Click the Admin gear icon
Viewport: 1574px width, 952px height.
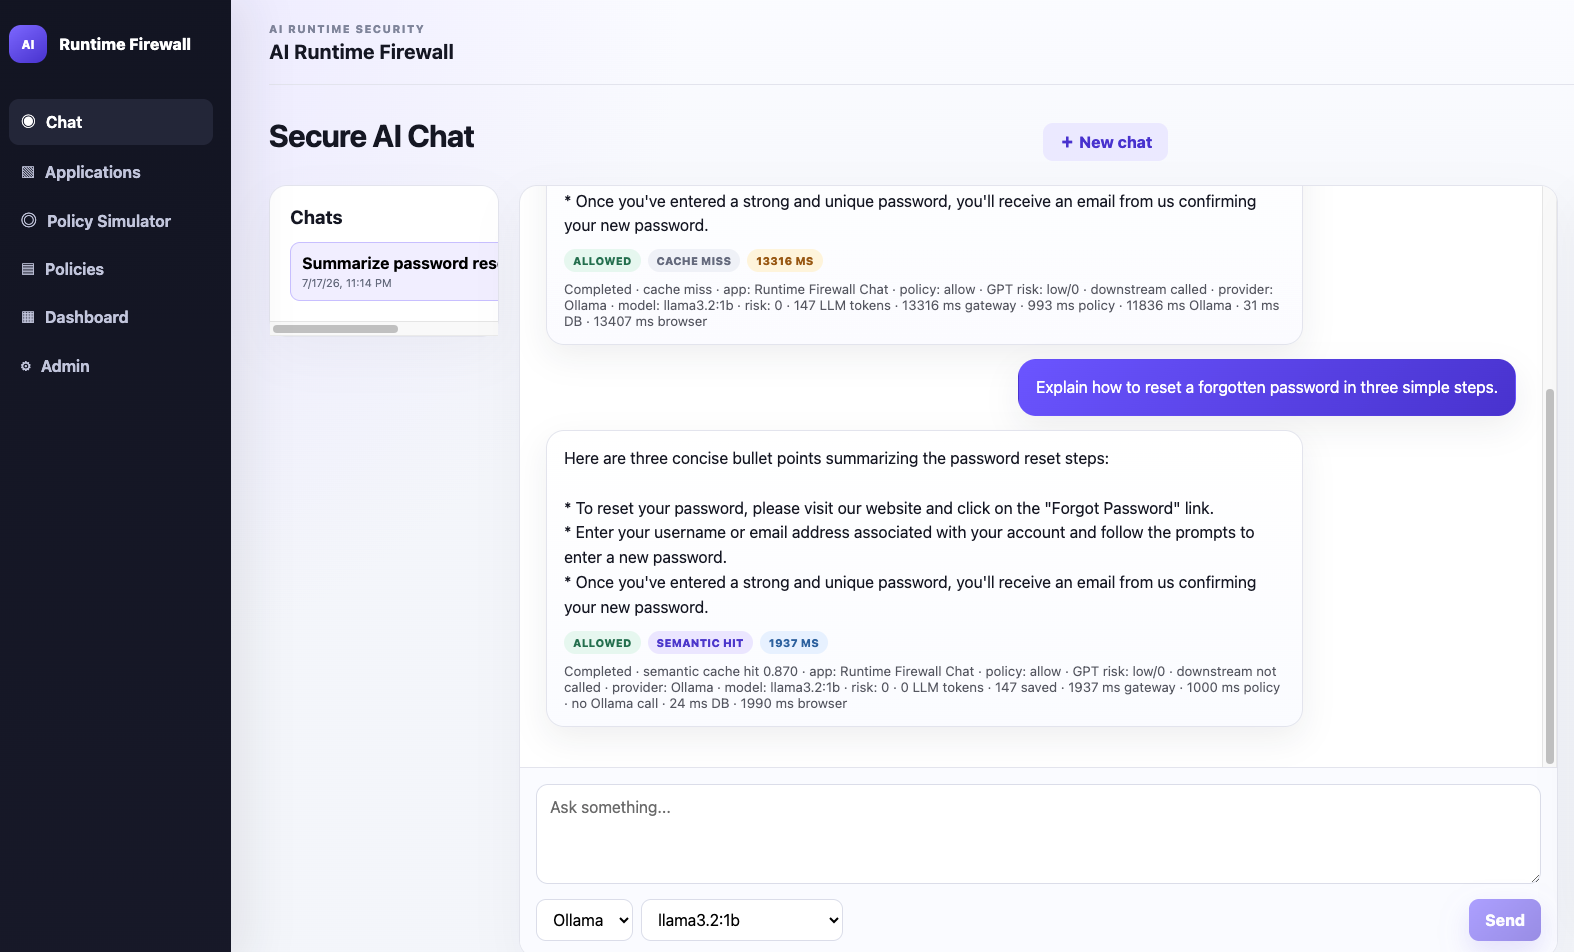coord(26,366)
